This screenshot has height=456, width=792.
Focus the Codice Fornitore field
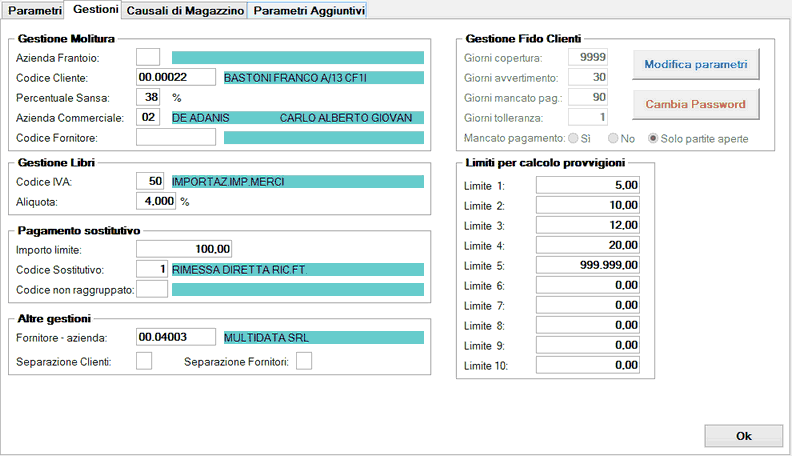pos(176,137)
